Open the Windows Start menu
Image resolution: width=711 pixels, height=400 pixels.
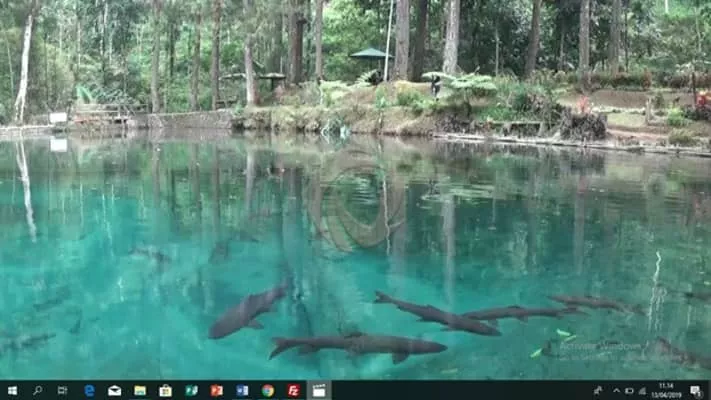[12, 390]
